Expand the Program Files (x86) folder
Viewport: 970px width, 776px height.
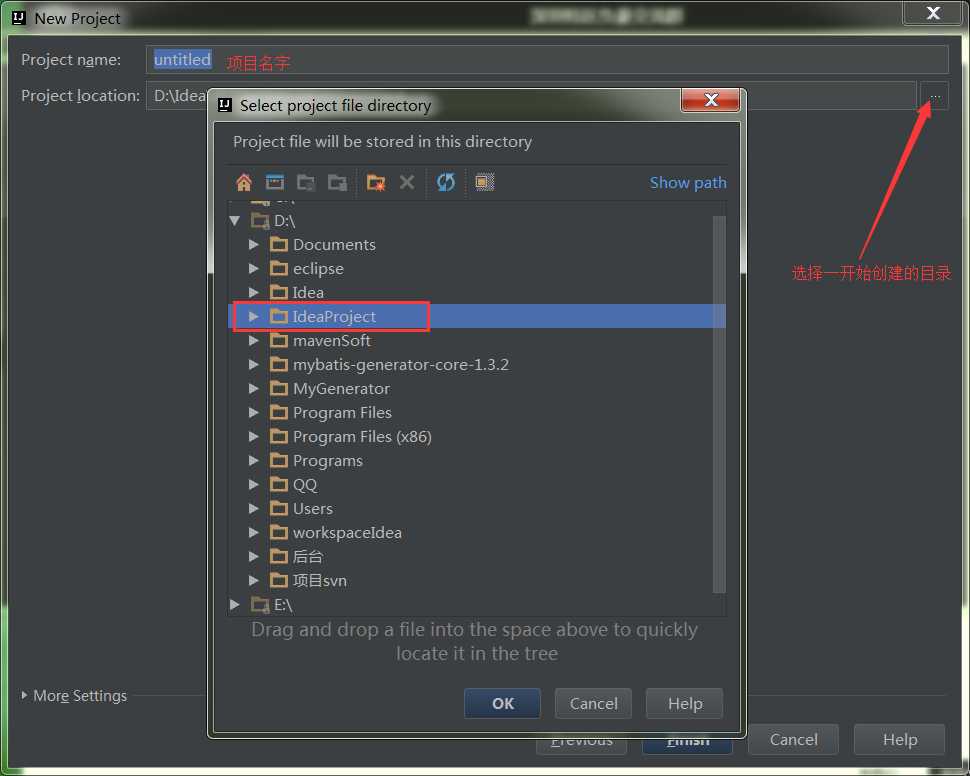pyautogui.click(x=253, y=436)
